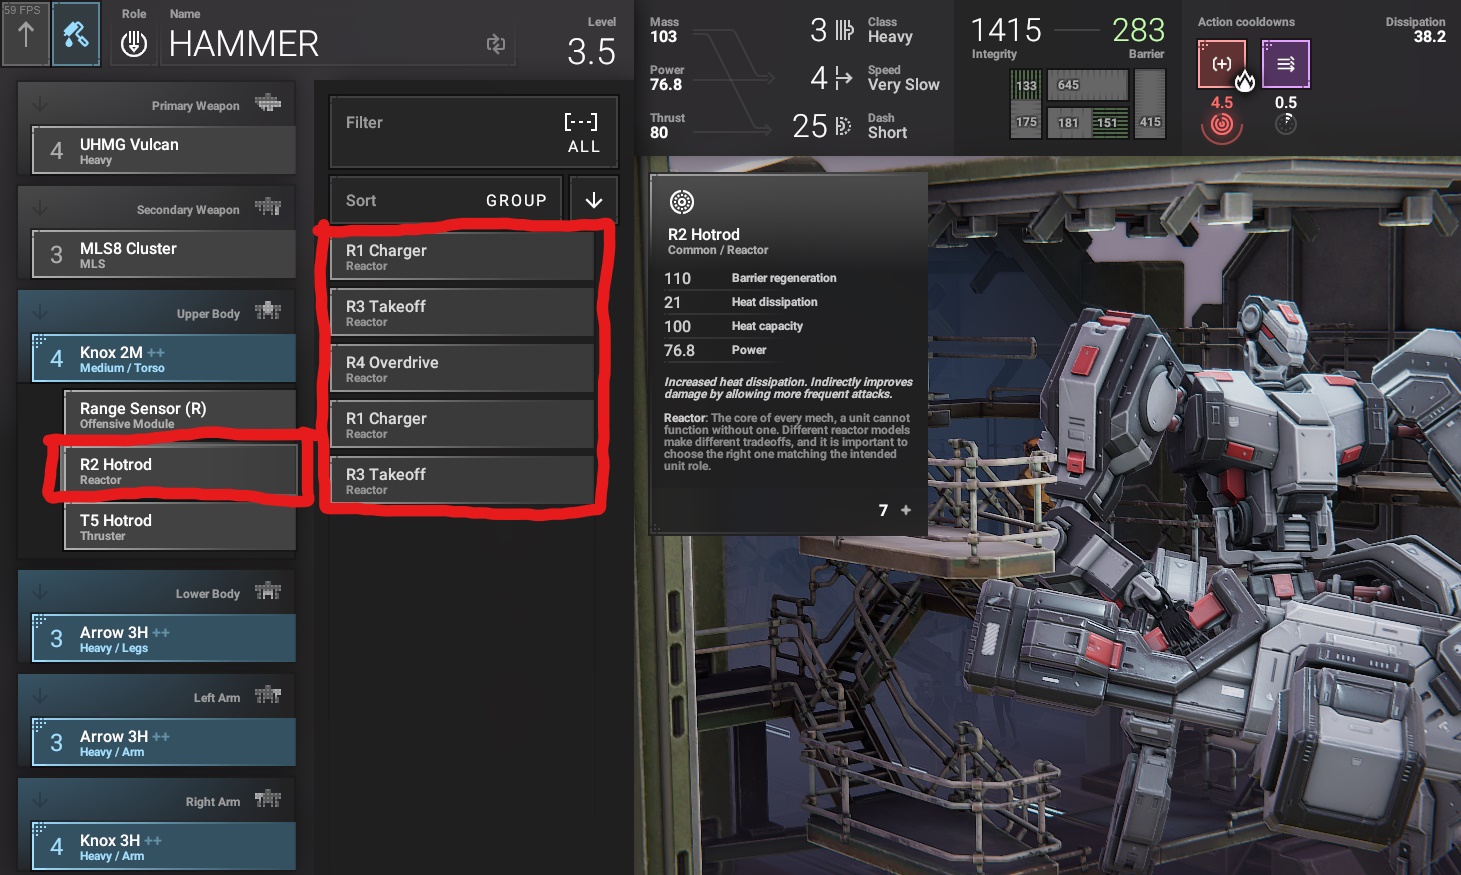Screen dimensions: 1461x875
Task: Toggle the sort direction arrow
Action: pos(594,200)
